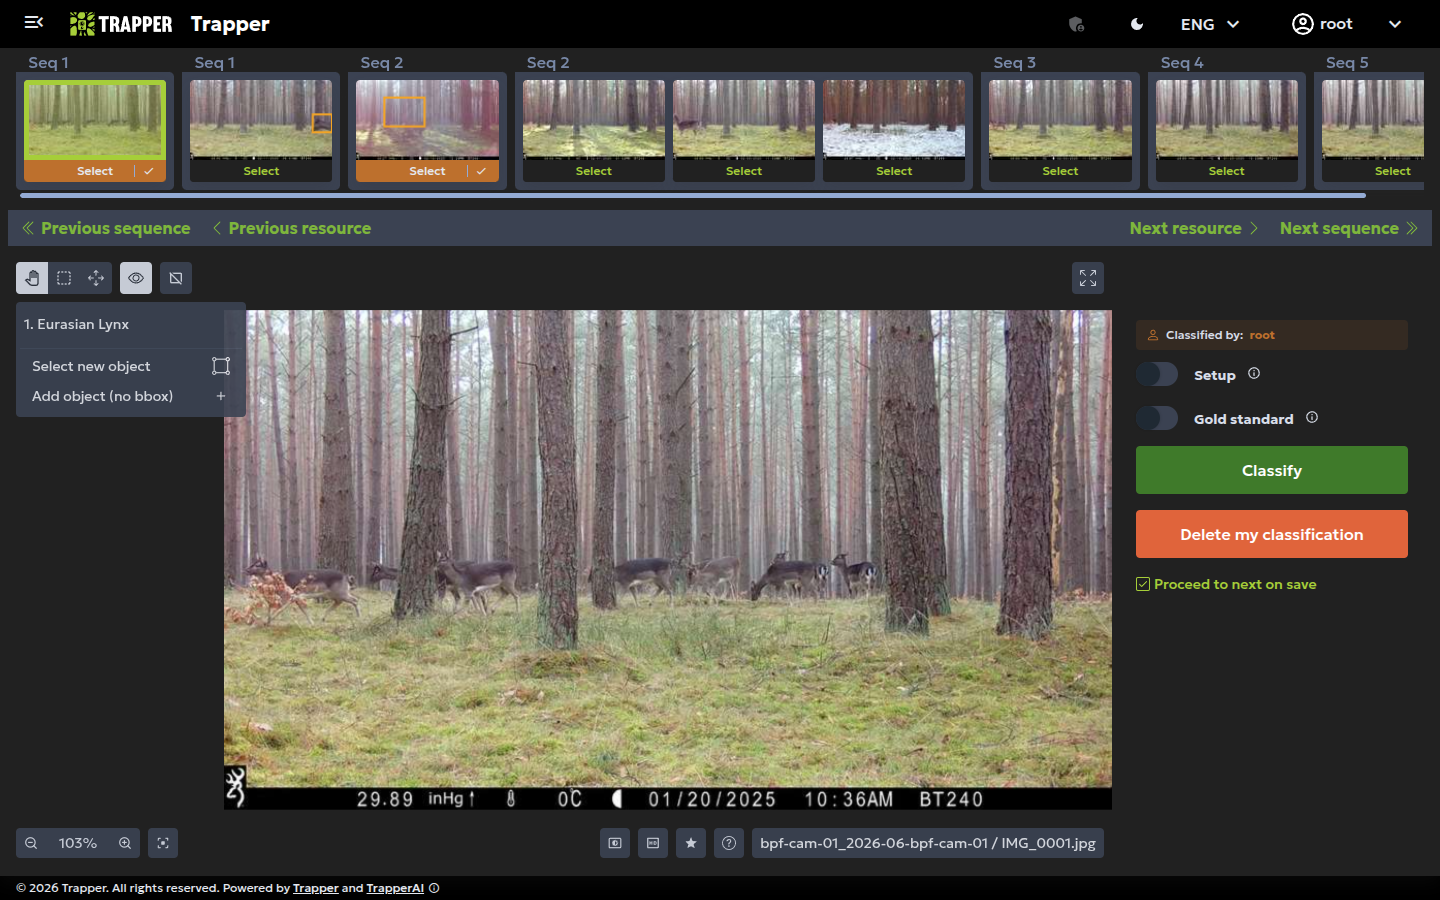The height and width of the screenshot is (900, 1440).
Task: Click the bounding box icon beside Select new object
Action: [x=221, y=366]
